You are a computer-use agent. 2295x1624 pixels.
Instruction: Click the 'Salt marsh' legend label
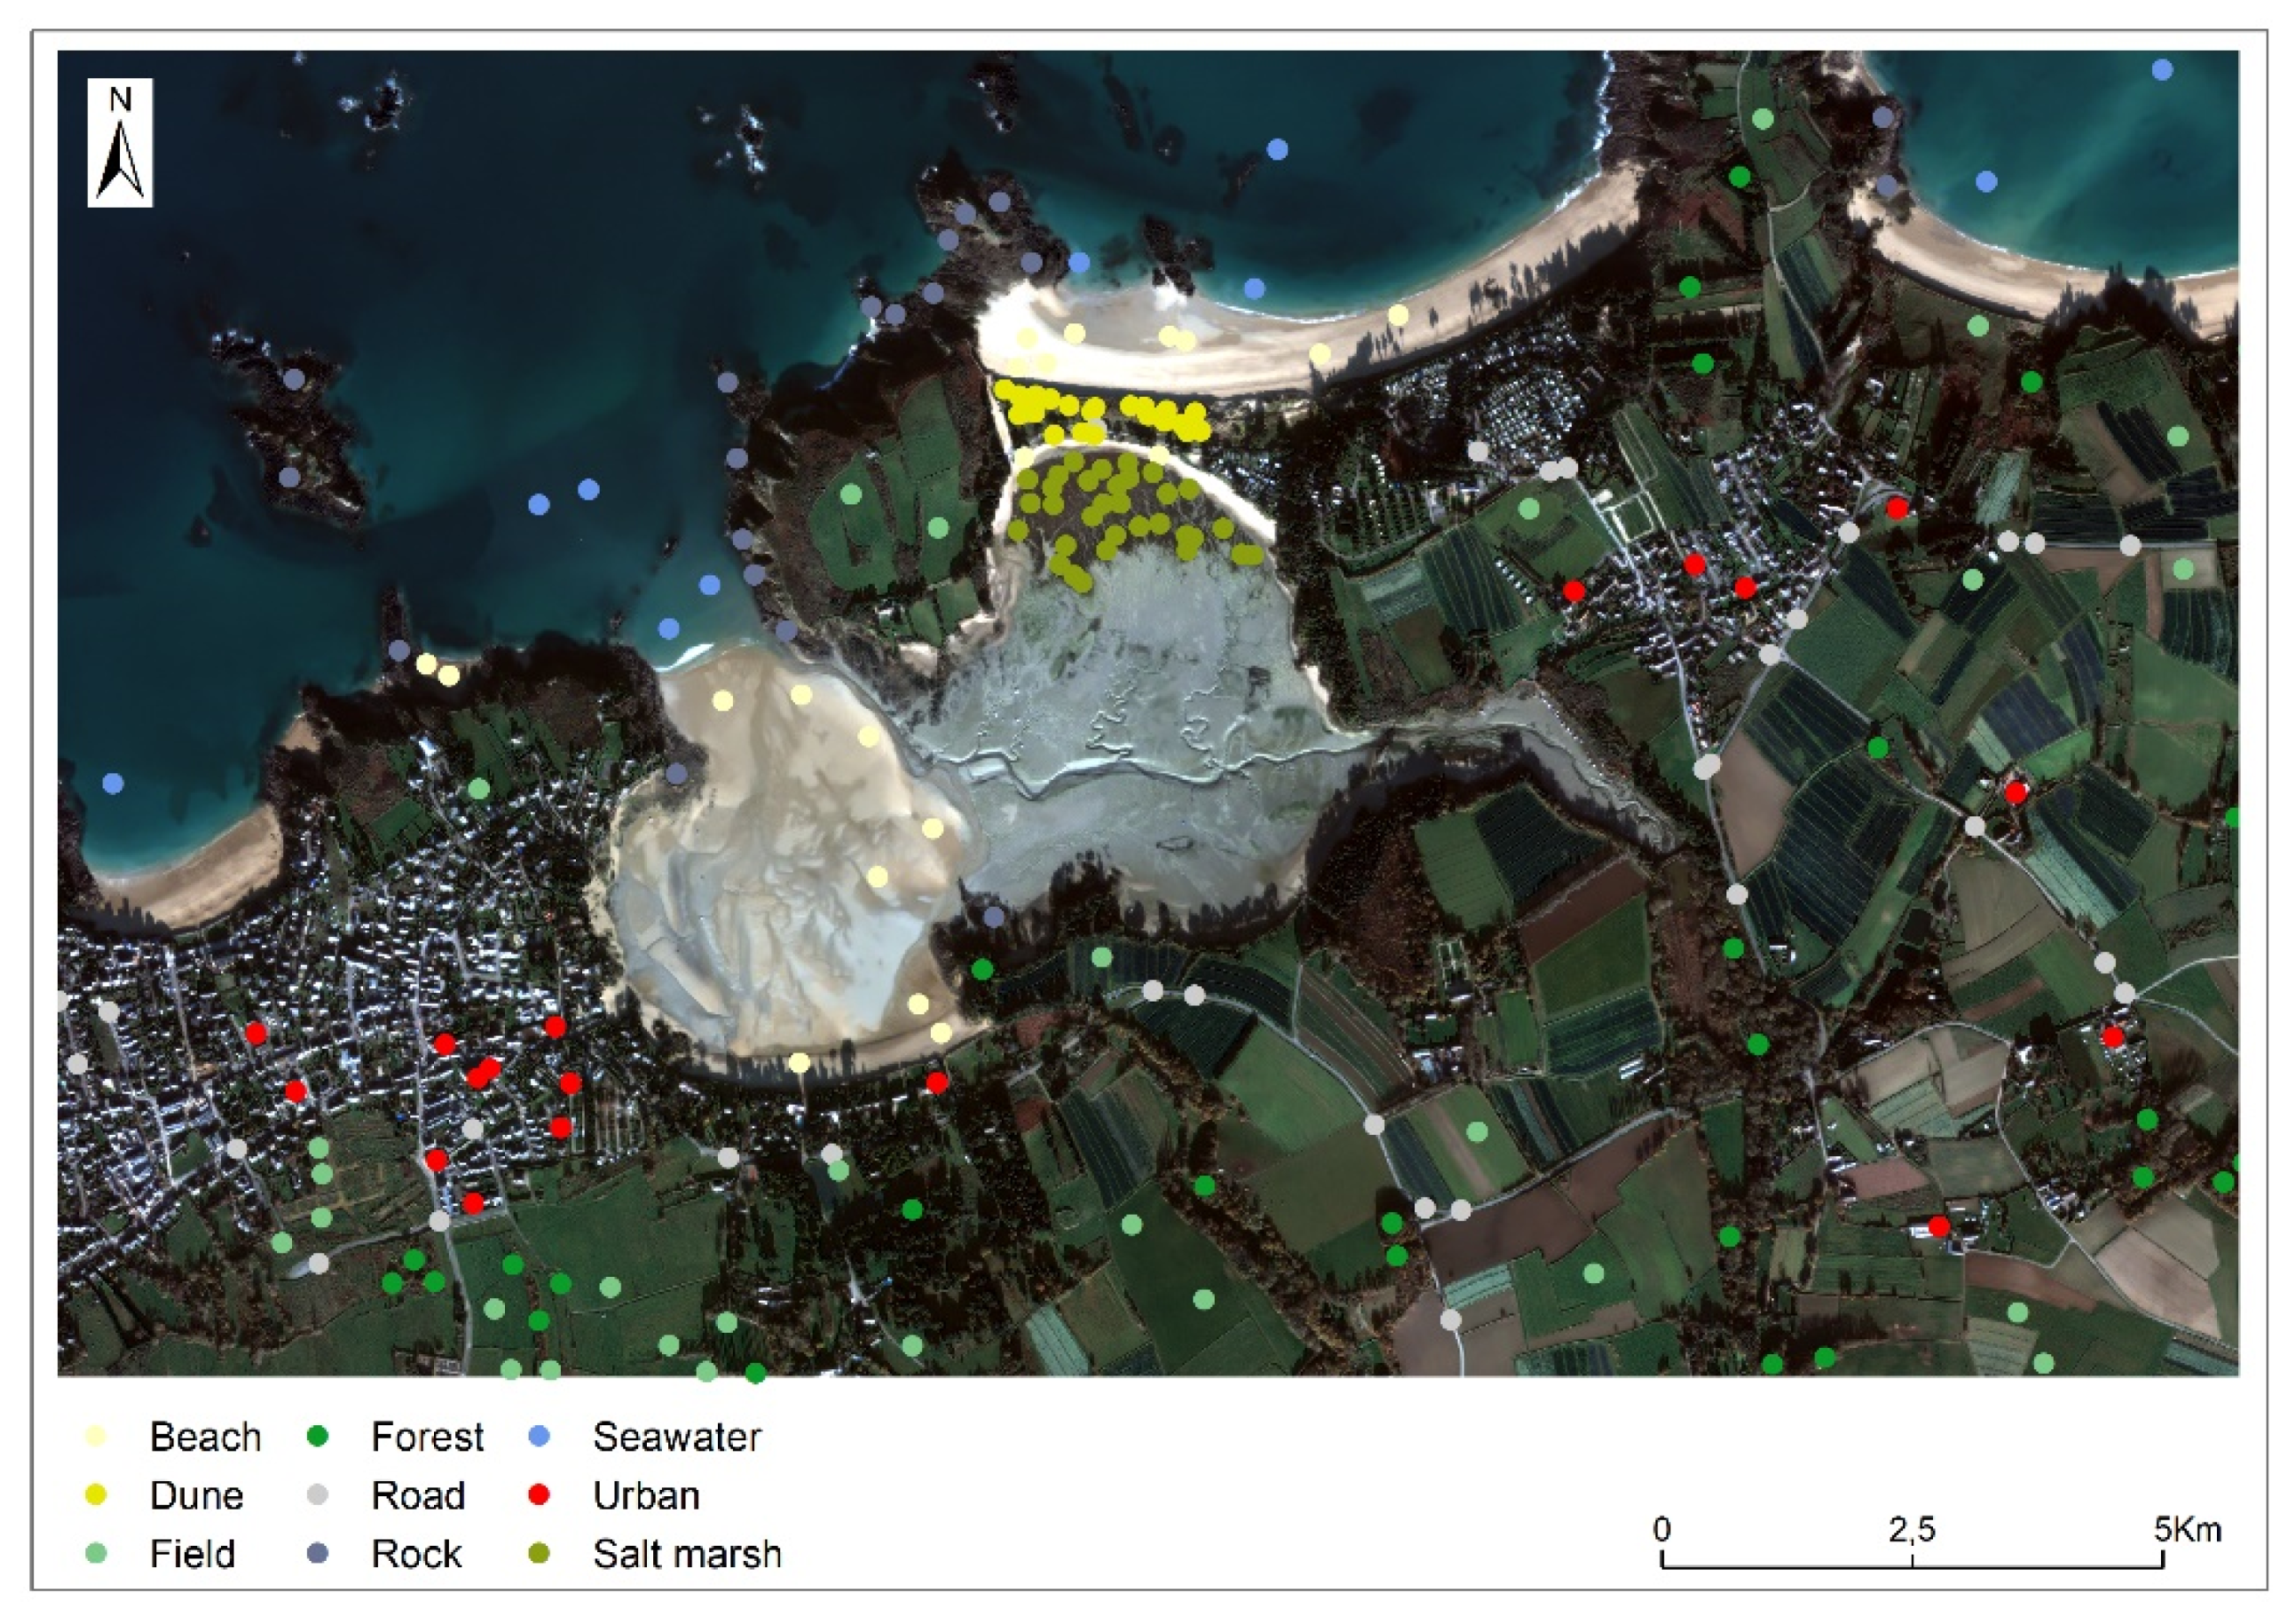[x=687, y=1554]
